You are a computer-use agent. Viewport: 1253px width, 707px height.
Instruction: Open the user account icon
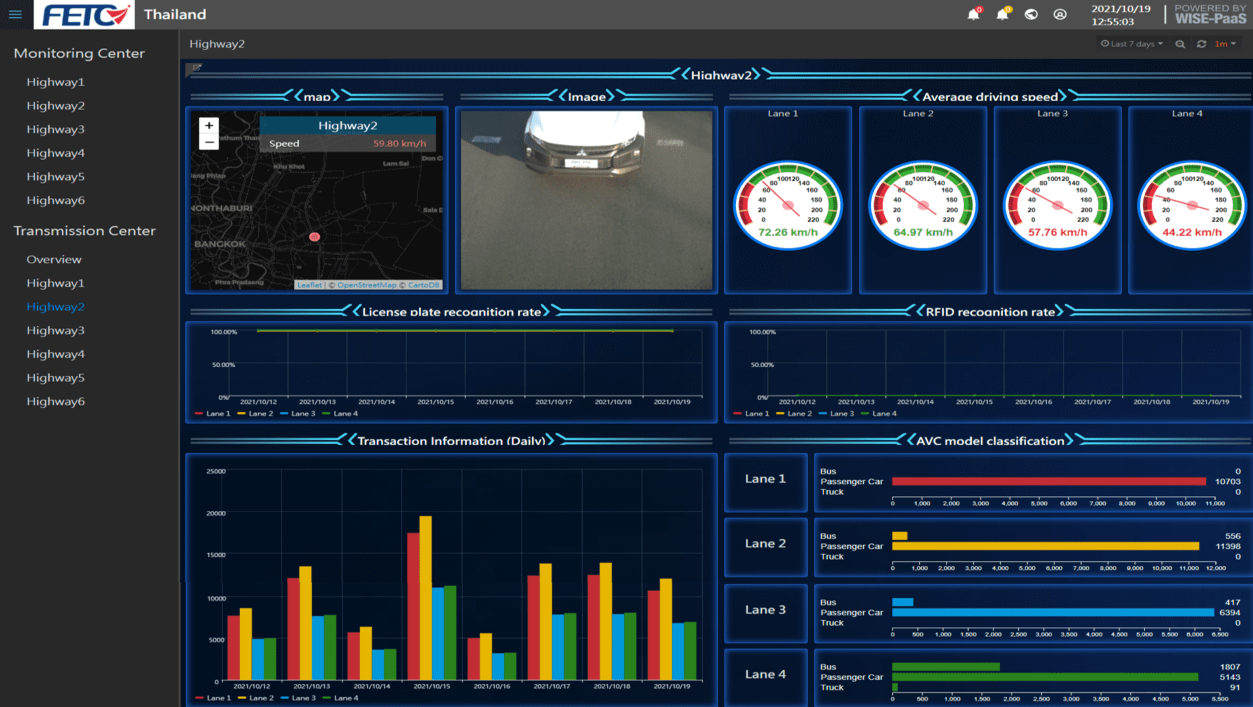1060,14
